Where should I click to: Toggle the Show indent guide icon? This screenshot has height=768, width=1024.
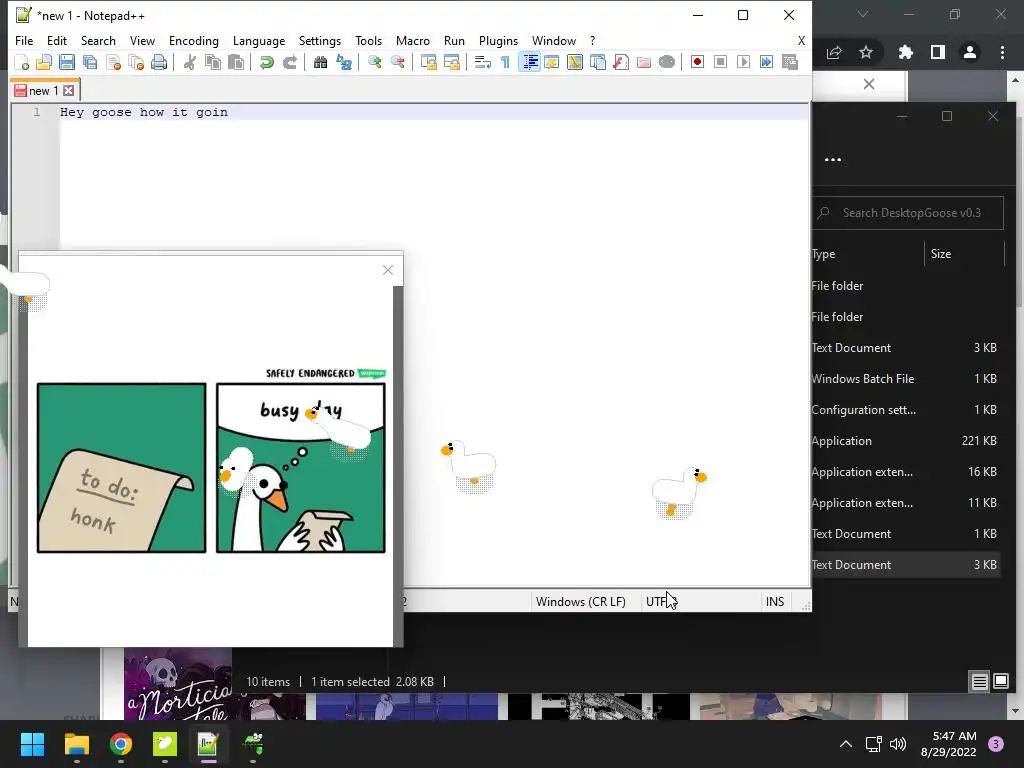tap(529, 62)
